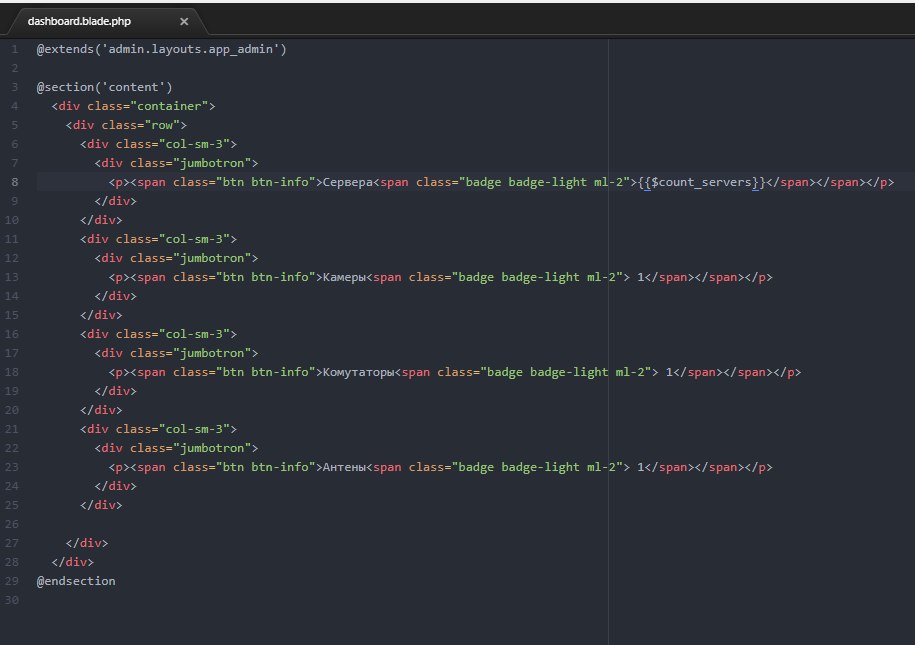Click jumbotron div on line 7

(x=176, y=163)
